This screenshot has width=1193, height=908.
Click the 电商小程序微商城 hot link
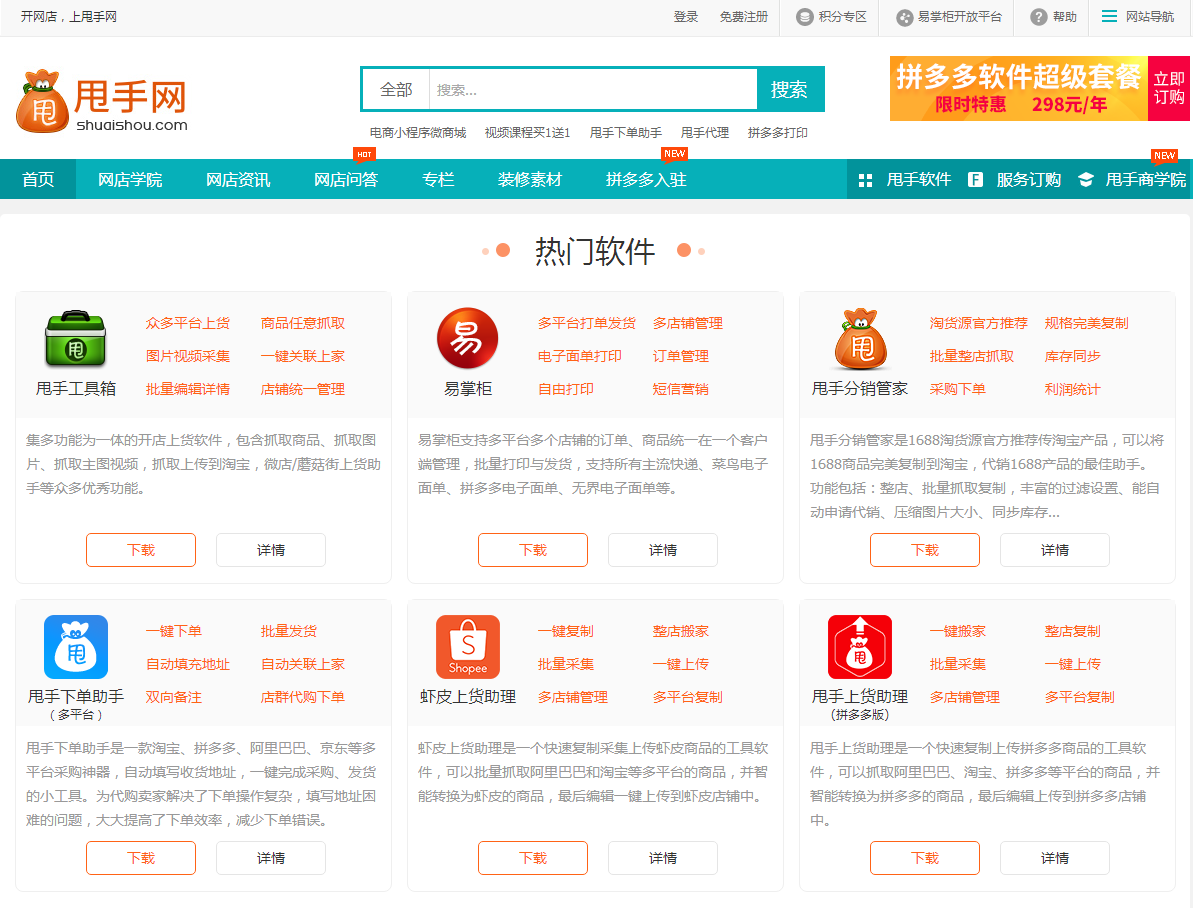point(418,132)
